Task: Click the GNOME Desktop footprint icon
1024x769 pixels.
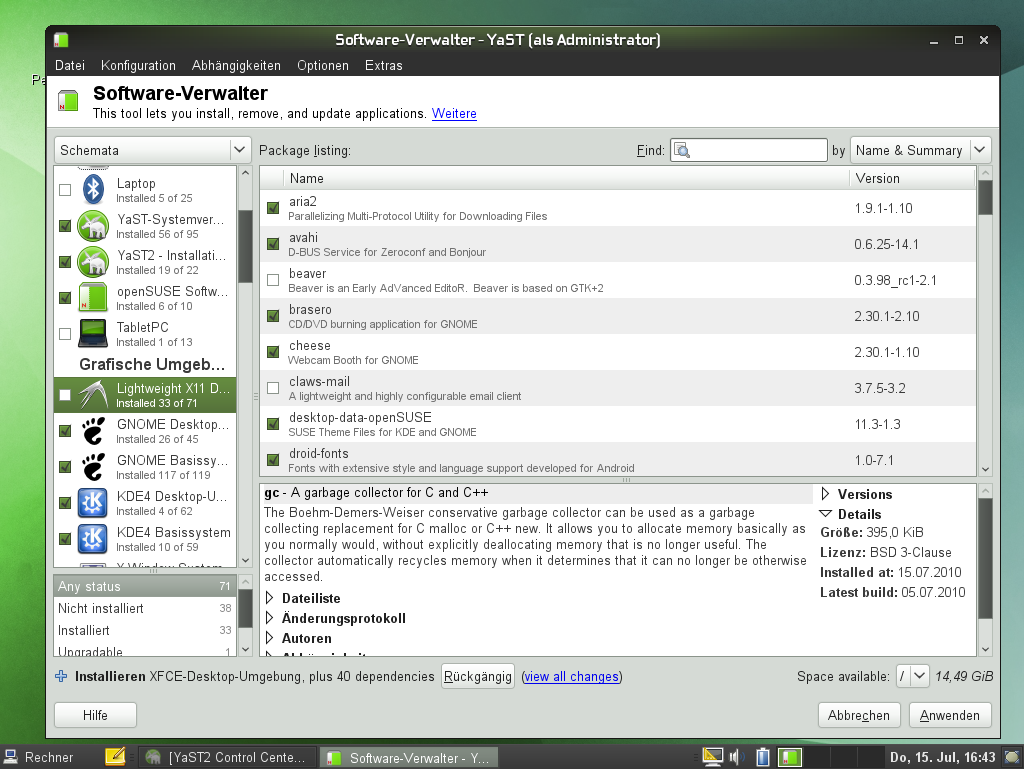Action: 94,431
